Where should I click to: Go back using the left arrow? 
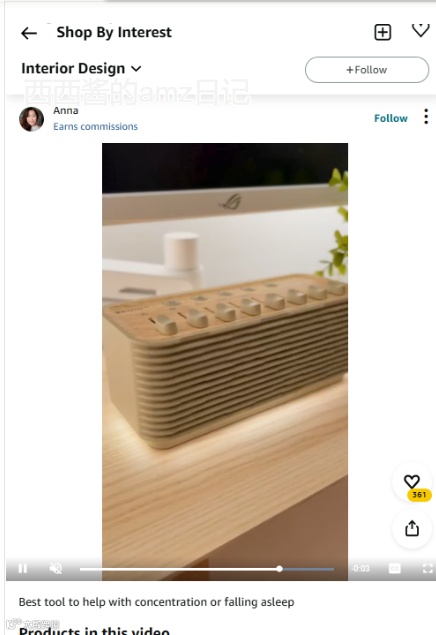click(x=29, y=33)
